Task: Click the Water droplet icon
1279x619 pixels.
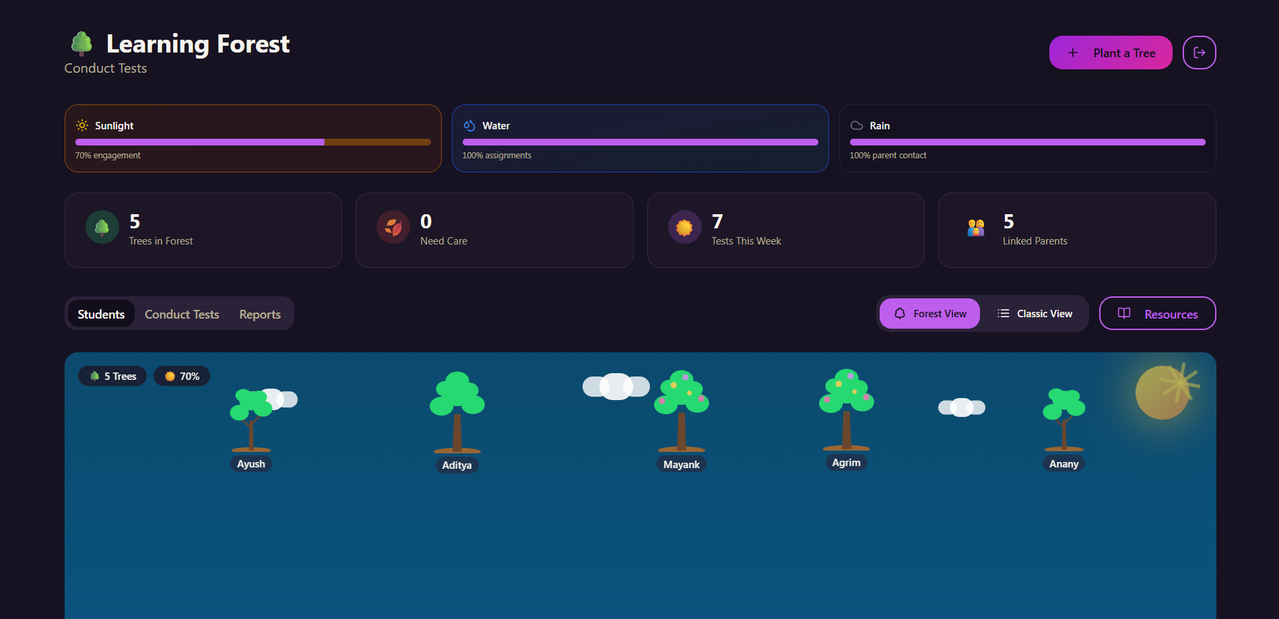Action: (x=469, y=126)
